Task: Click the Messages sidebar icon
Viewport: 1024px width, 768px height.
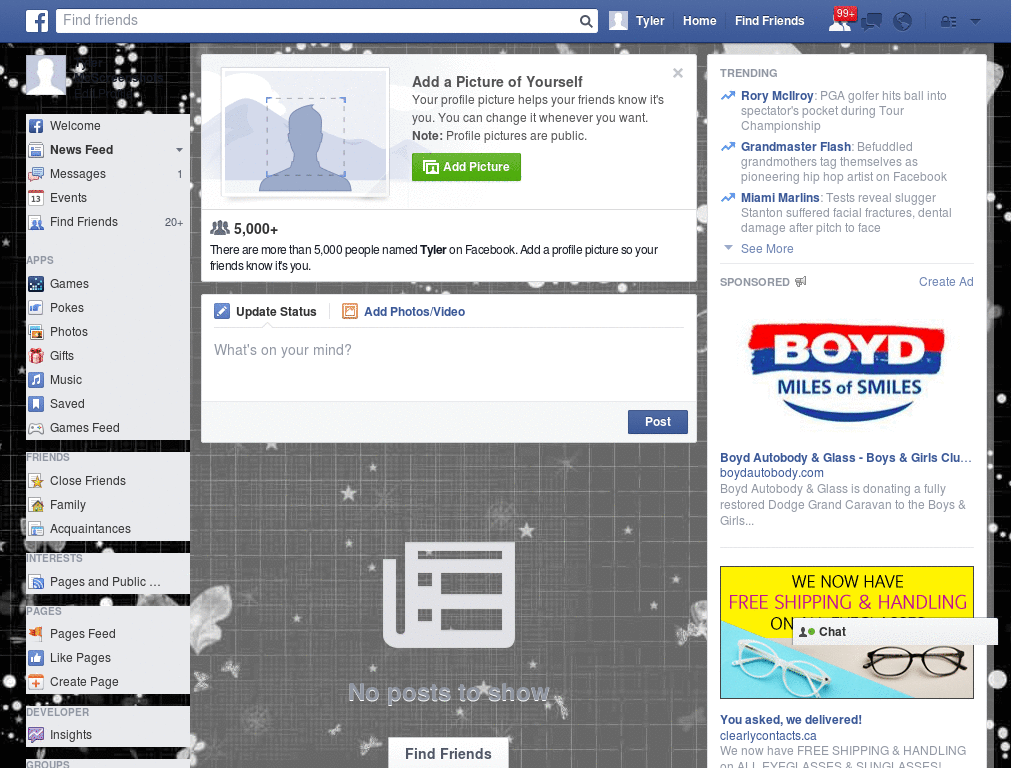Action: pyautogui.click(x=36, y=174)
